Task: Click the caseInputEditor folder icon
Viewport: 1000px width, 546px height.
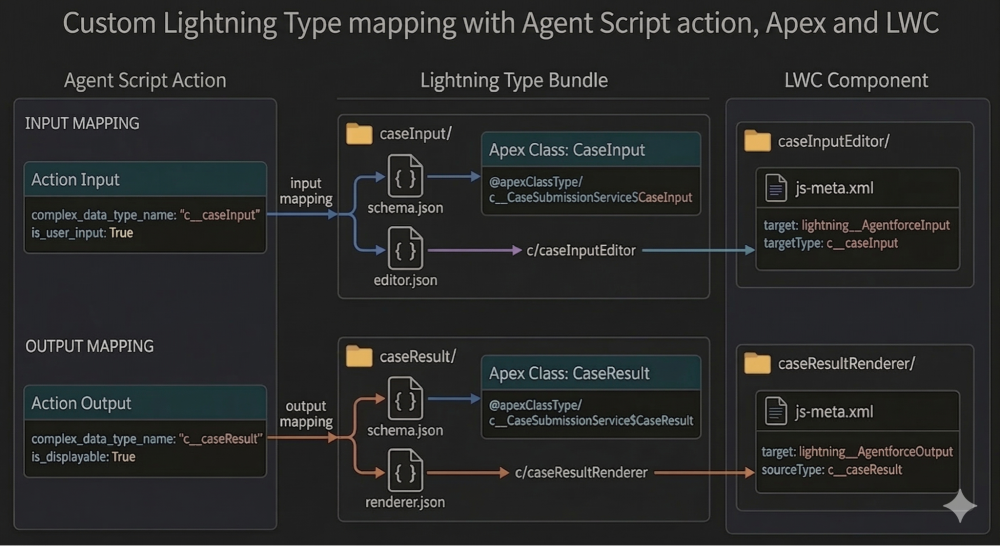Action: click(758, 141)
